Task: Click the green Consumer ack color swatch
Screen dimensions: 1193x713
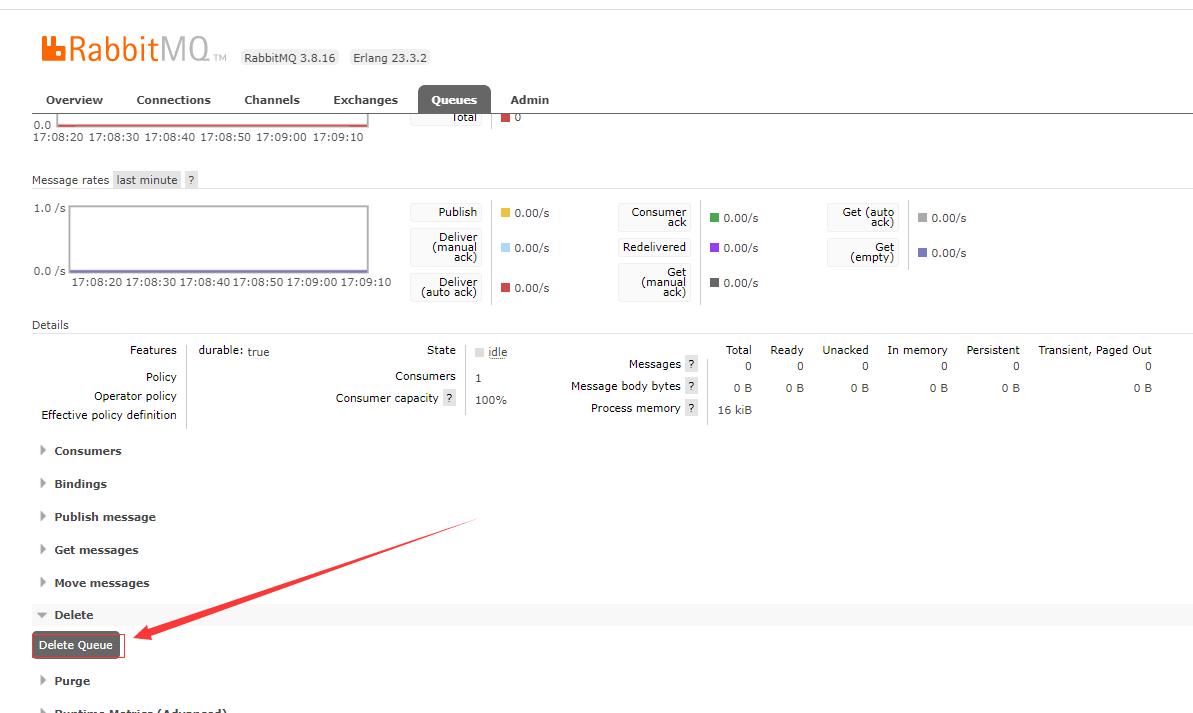Action: [x=714, y=218]
